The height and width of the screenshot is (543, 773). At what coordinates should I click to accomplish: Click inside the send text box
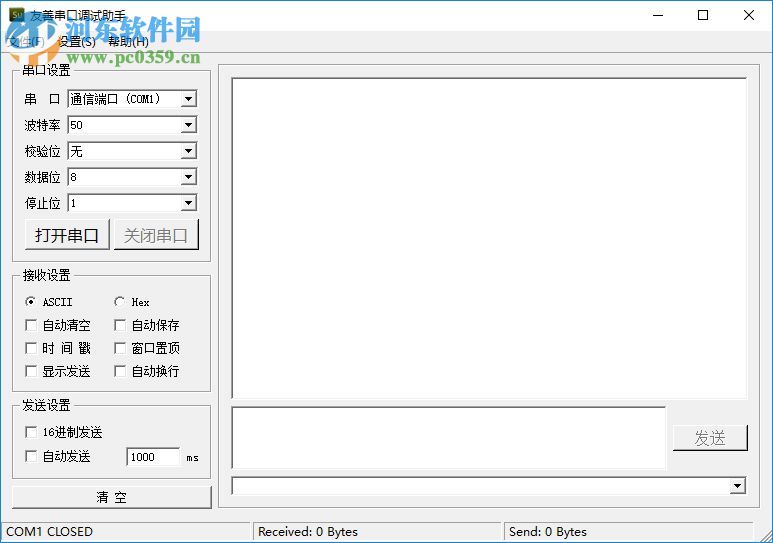449,437
